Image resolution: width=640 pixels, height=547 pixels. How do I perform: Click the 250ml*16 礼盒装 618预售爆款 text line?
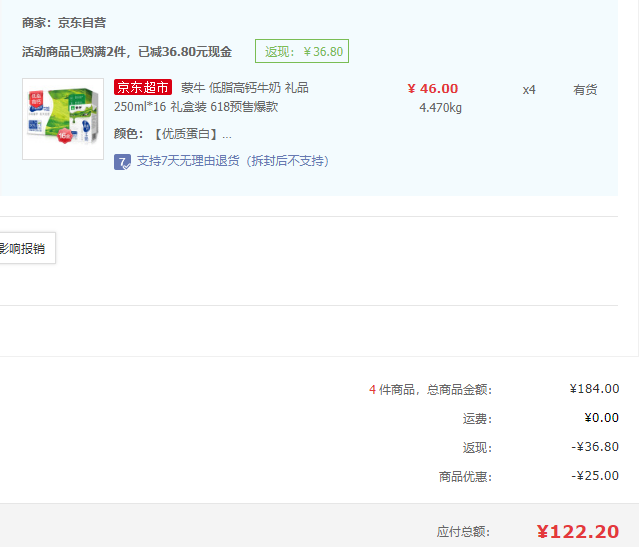pos(196,107)
